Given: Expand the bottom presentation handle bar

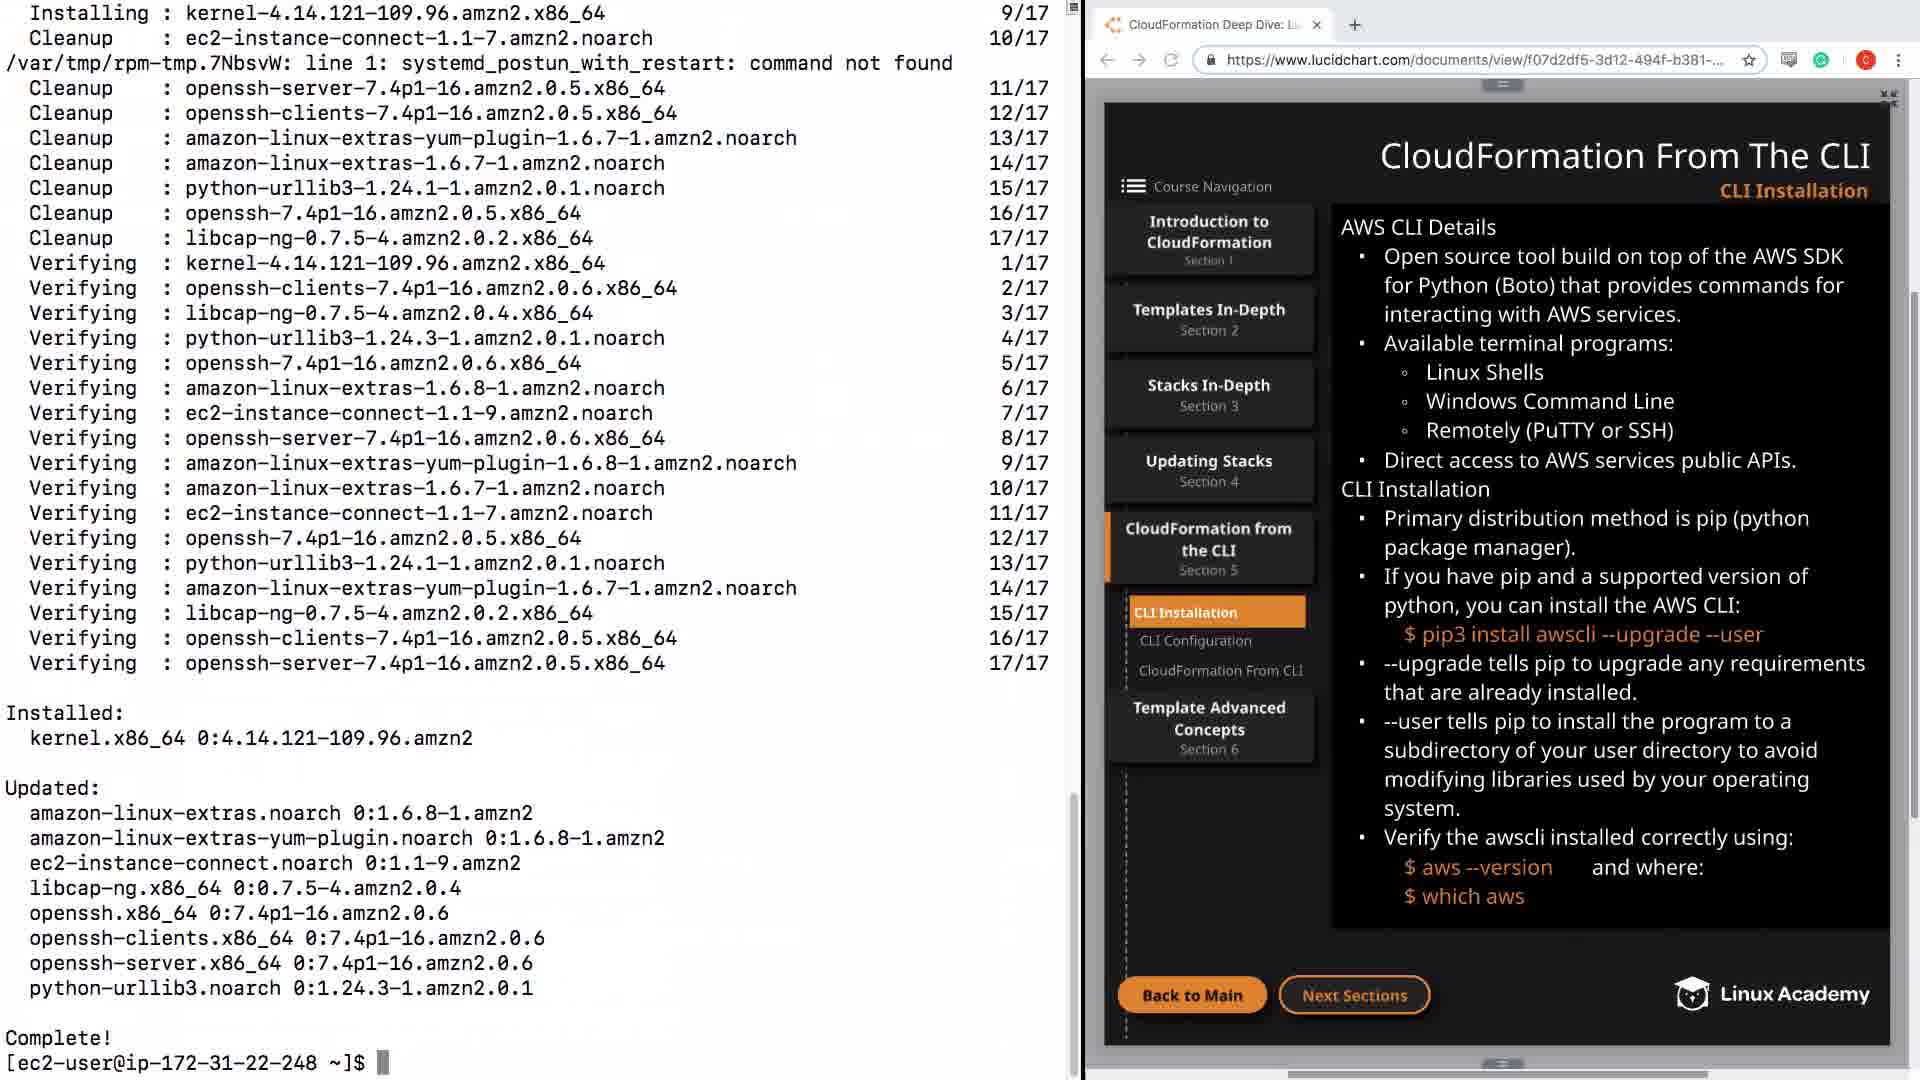Looking at the screenshot, I should pyautogui.click(x=1502, y=1063).
